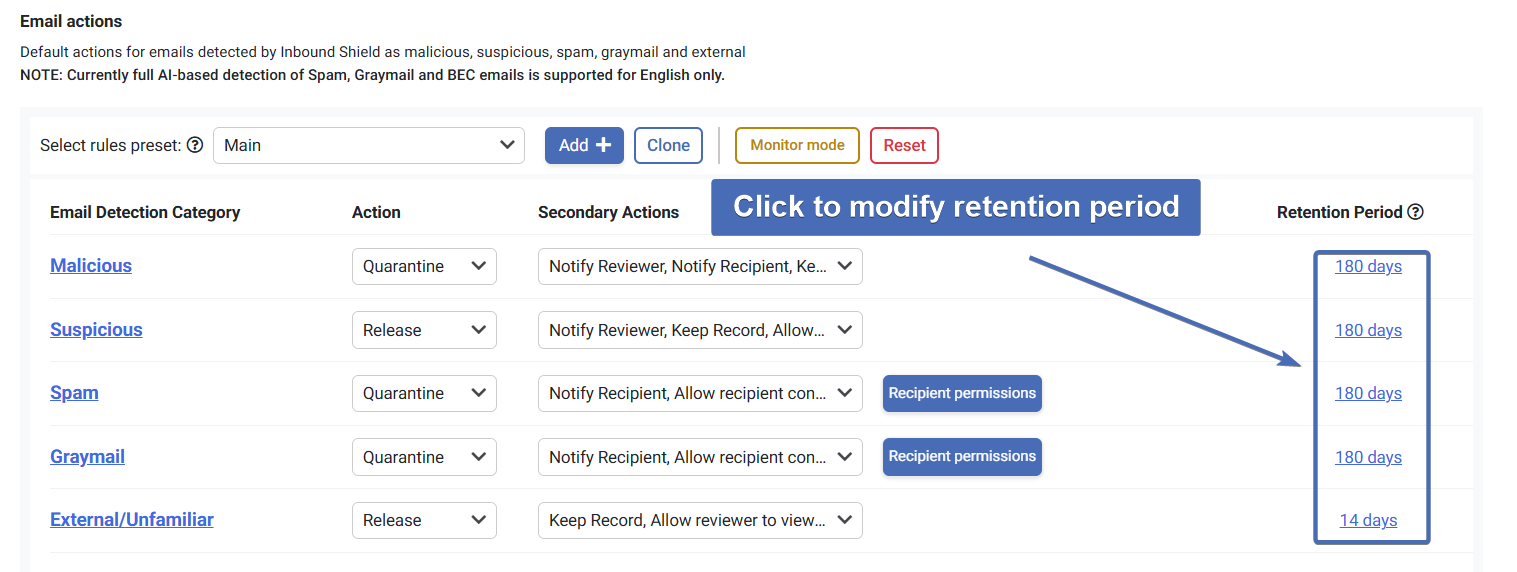The height and width of the screenshot is (572, 1517).
Task: Open the Malicious category link
Action: (91, 266)
